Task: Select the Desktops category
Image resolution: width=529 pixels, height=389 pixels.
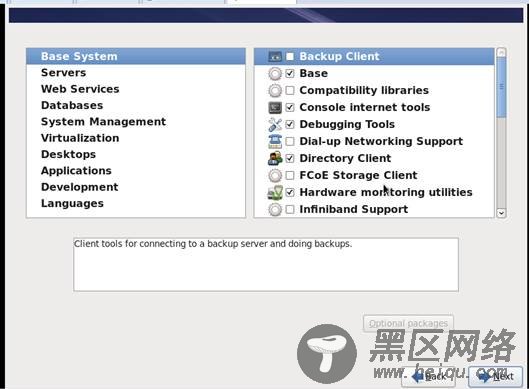Action: coord(136,154)
